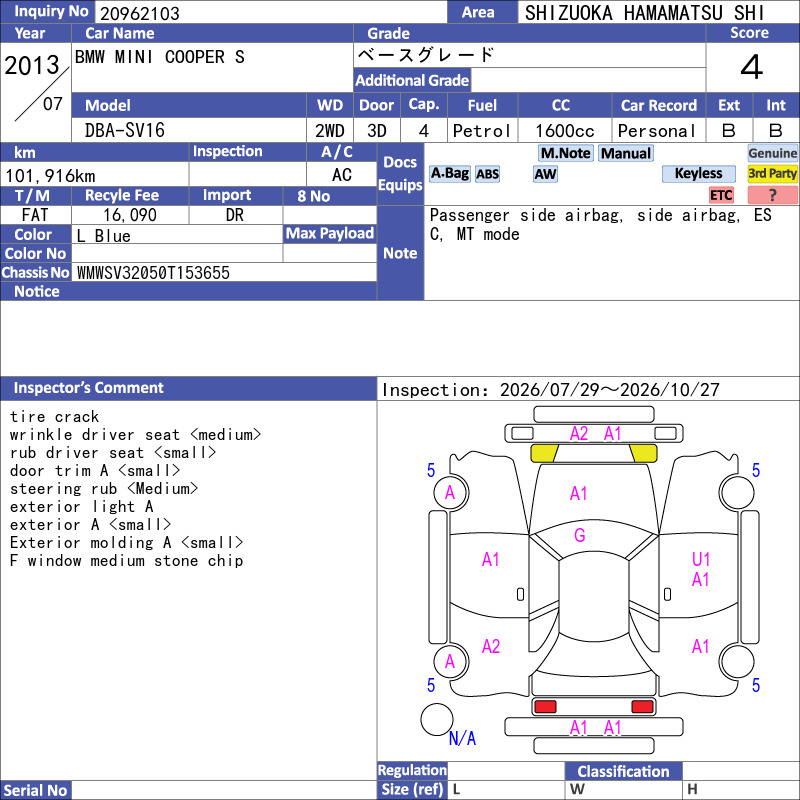Click comment 'F window medium stone chip'
Viewport: 800px width, 800px height.
127,561
